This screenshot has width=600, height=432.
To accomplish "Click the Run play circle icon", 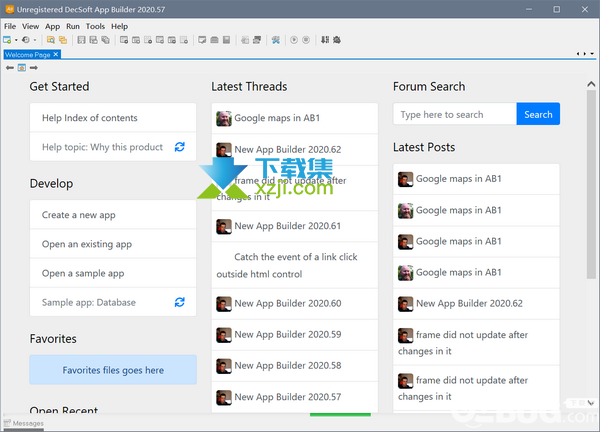I will pyautogui.click(x=294, y=40).
